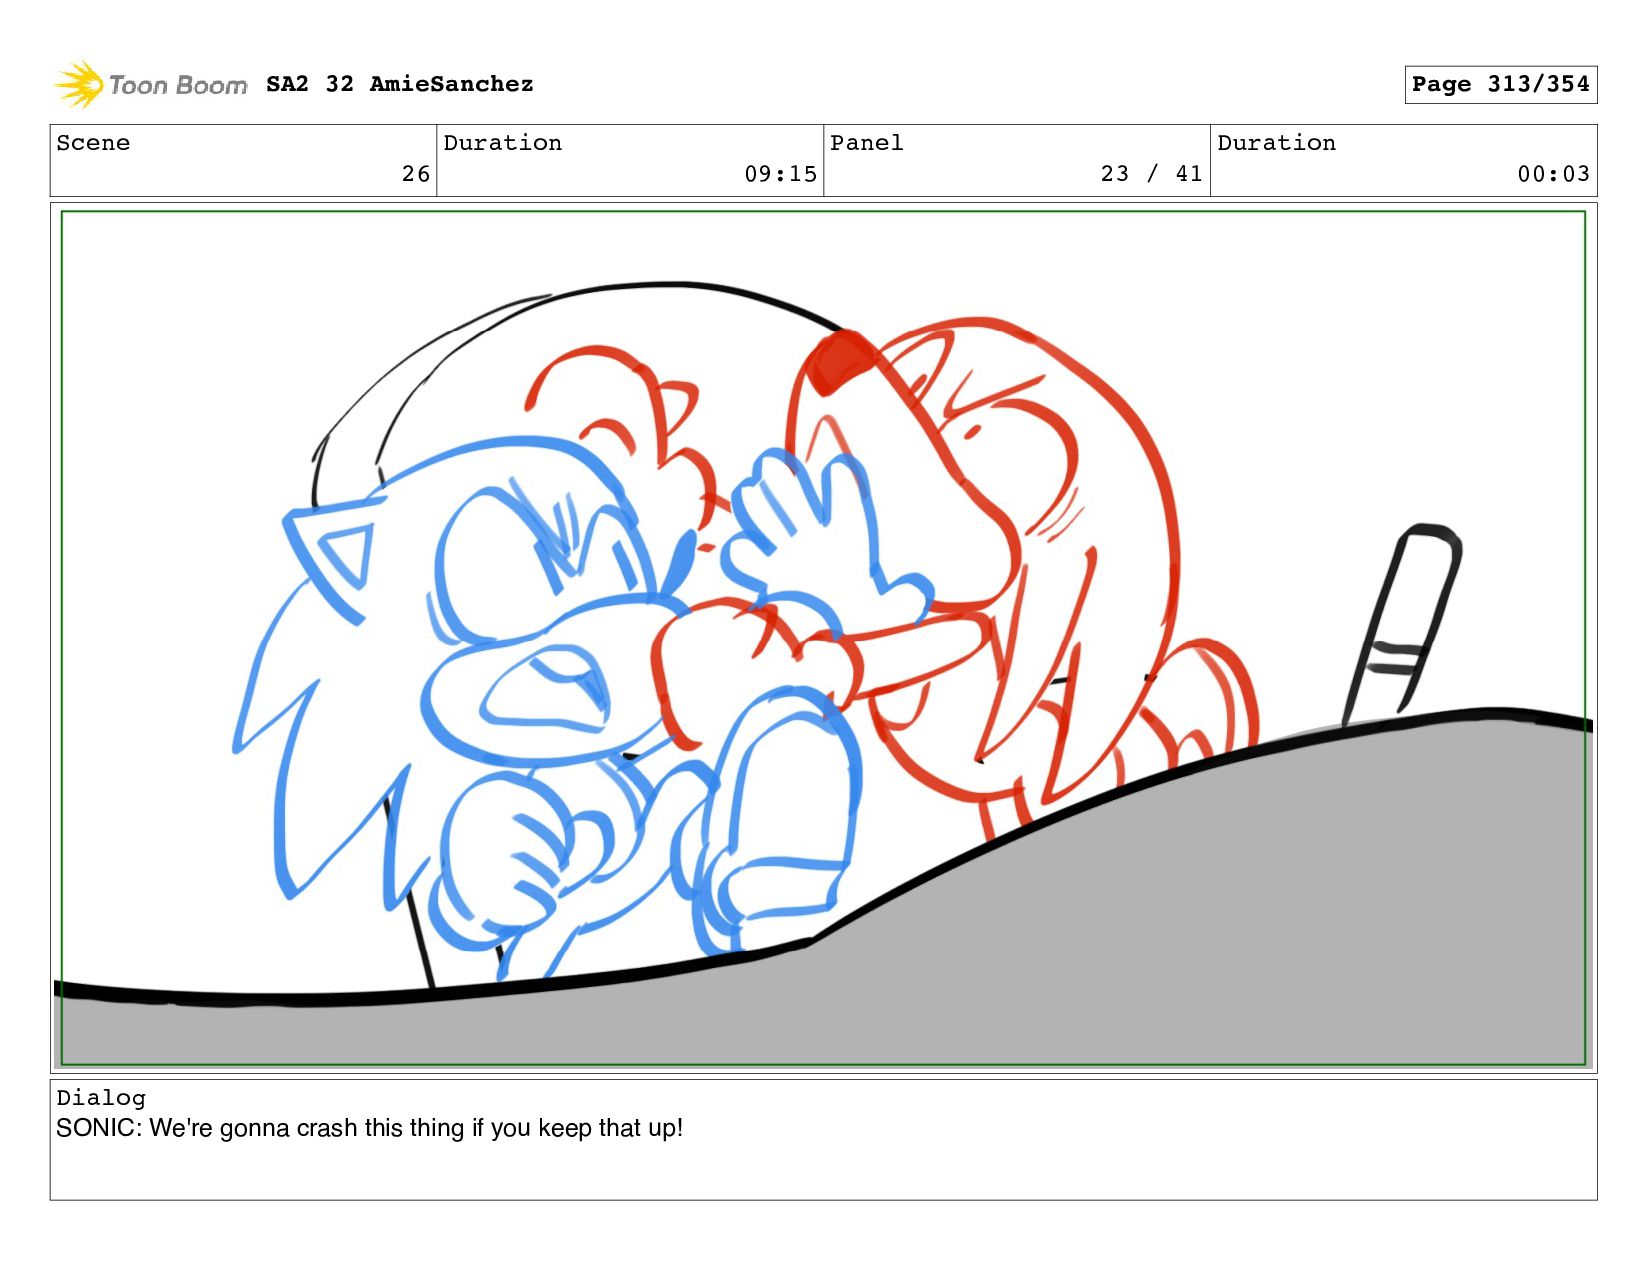
Task: Click the 'SA2 32 AmieSanchez' project title
Action: [x=399, y=84]
